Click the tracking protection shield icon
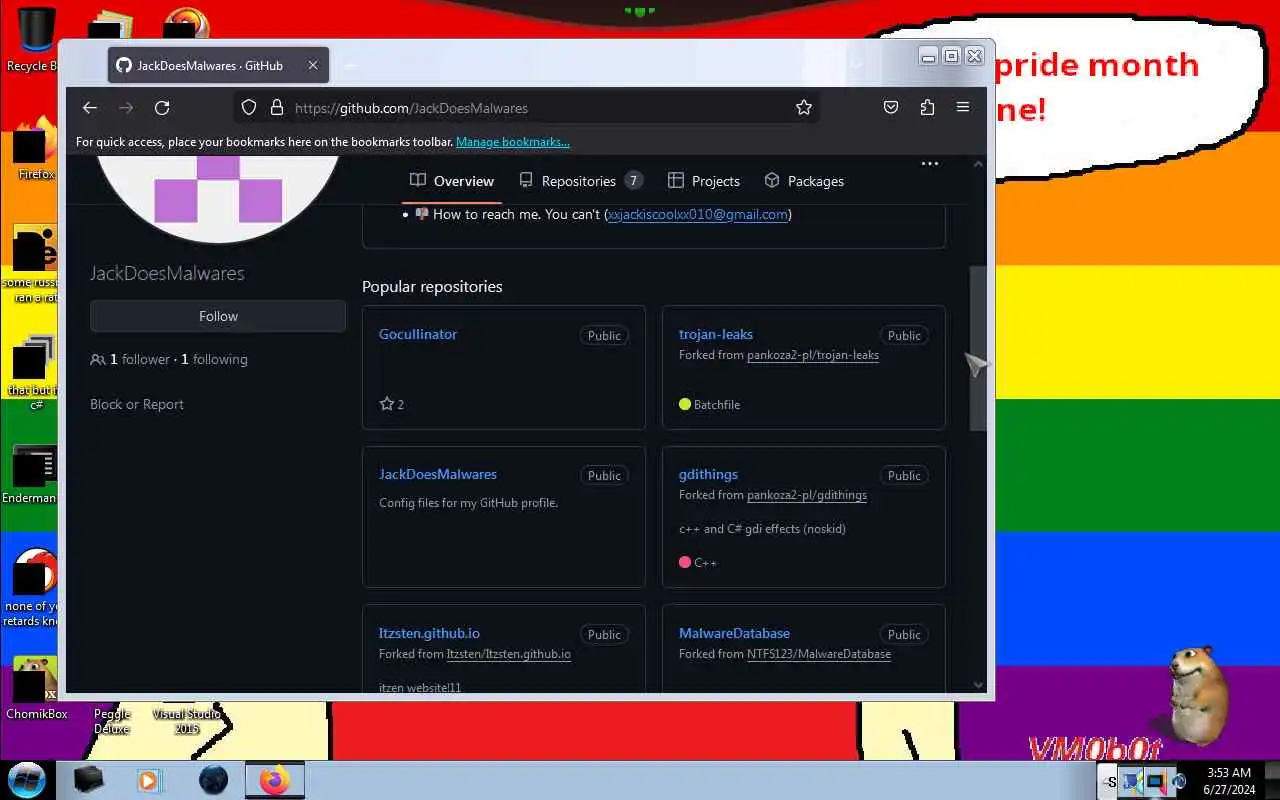Screen dimensions: 1280x800 249,108
